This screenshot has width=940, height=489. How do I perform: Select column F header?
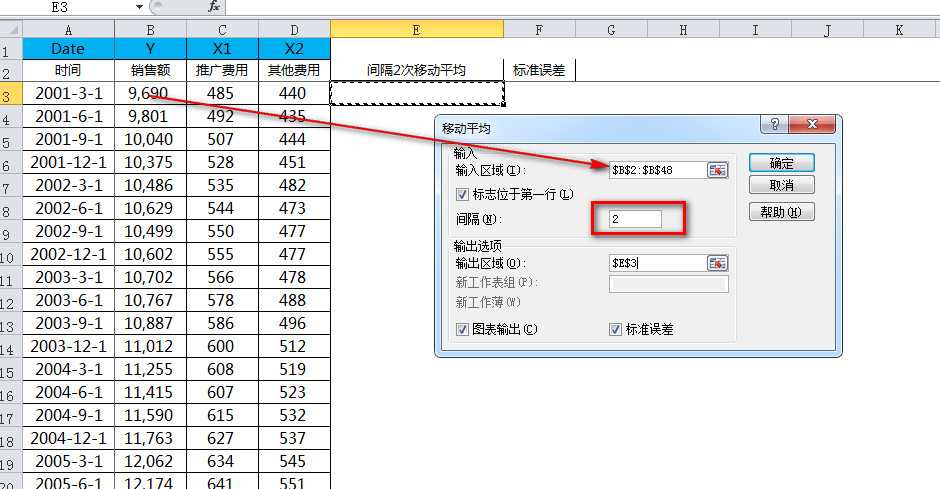pos(540,29)
